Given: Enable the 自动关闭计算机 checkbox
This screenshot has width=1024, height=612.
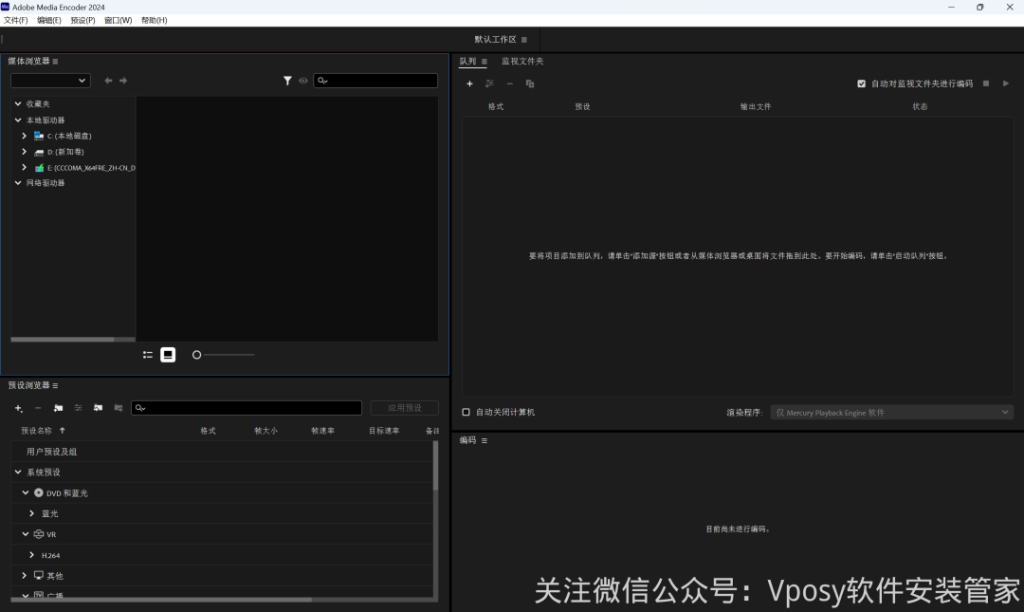Looking at the screenshot, I should tap(466, 413).
